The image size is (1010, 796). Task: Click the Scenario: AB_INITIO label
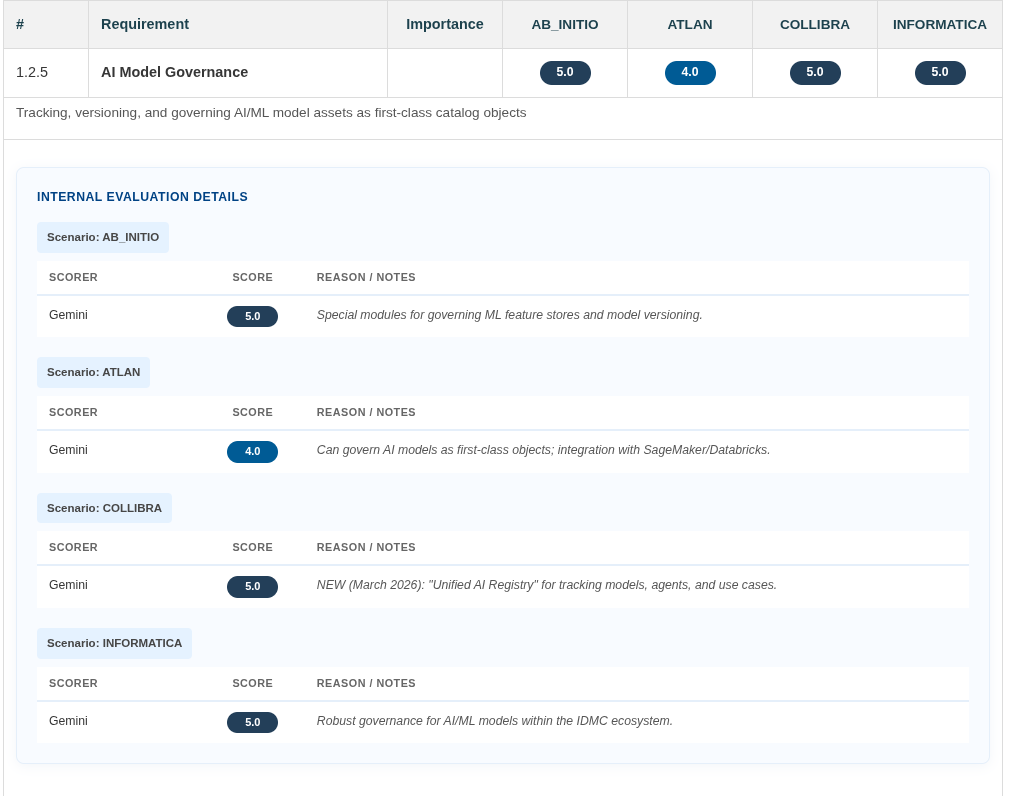coord(103,237)
